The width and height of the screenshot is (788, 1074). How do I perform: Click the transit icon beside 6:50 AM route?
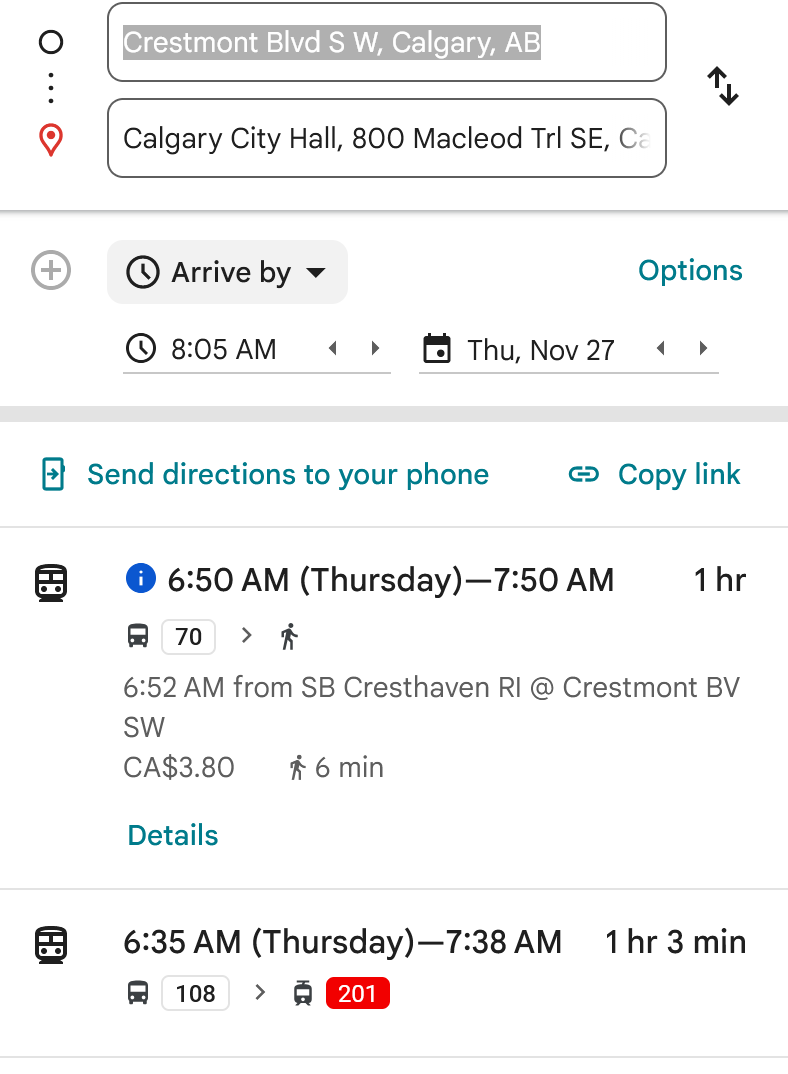tap(51, 582)
